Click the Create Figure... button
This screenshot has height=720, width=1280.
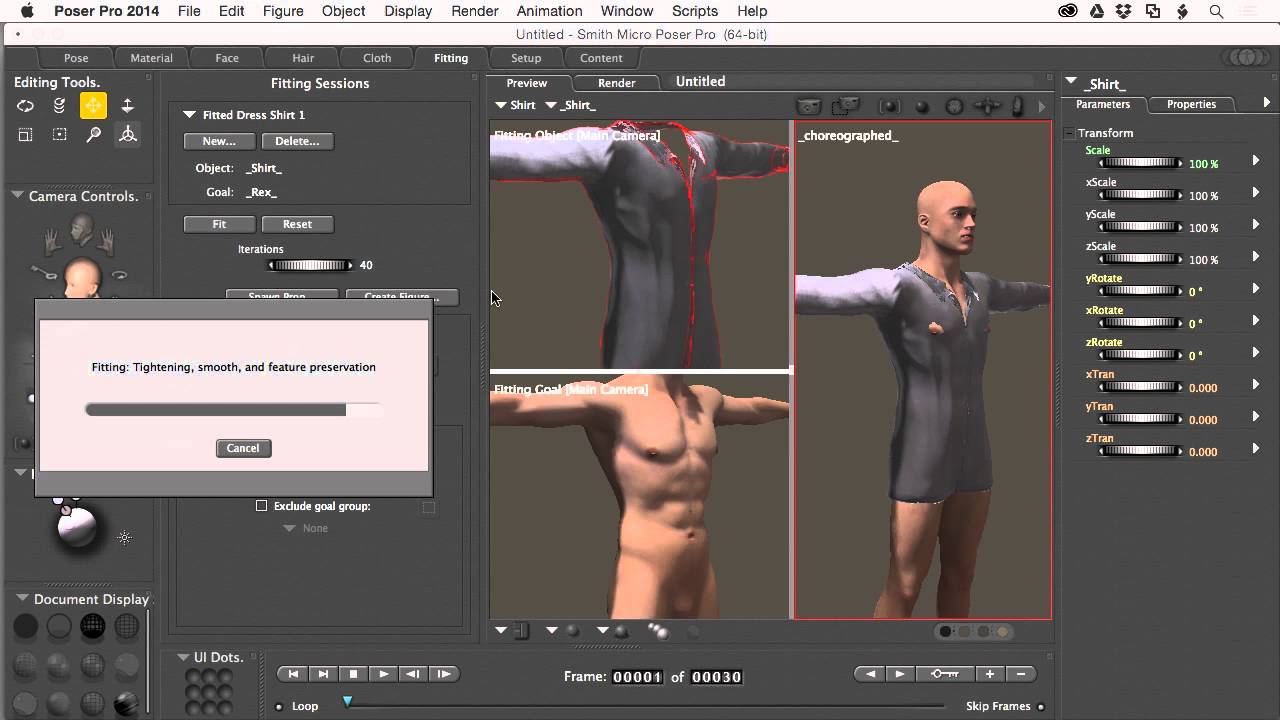(401, 296)
